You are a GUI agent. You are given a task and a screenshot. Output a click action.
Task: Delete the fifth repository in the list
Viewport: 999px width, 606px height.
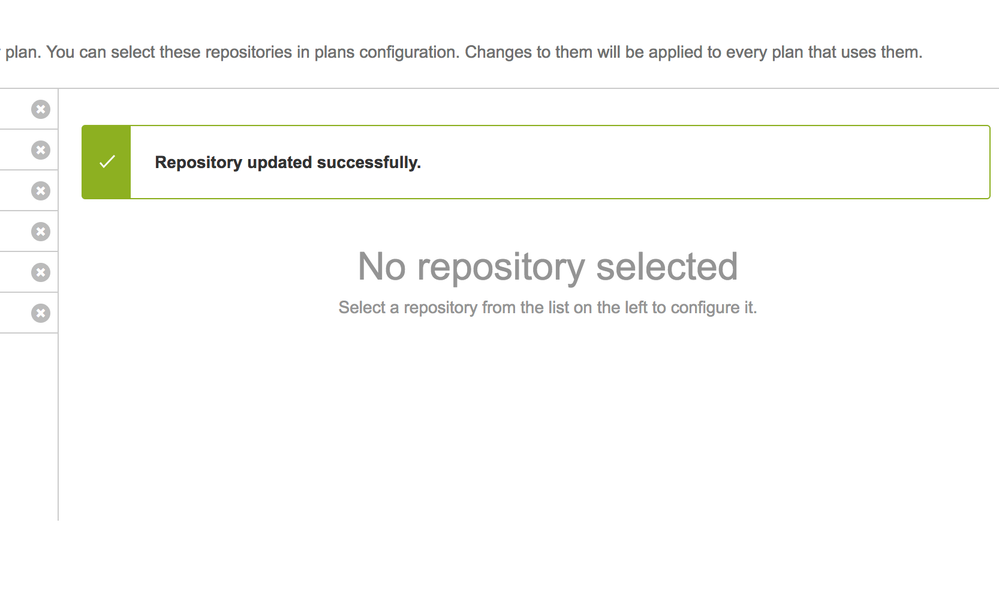tap(41, 273)
